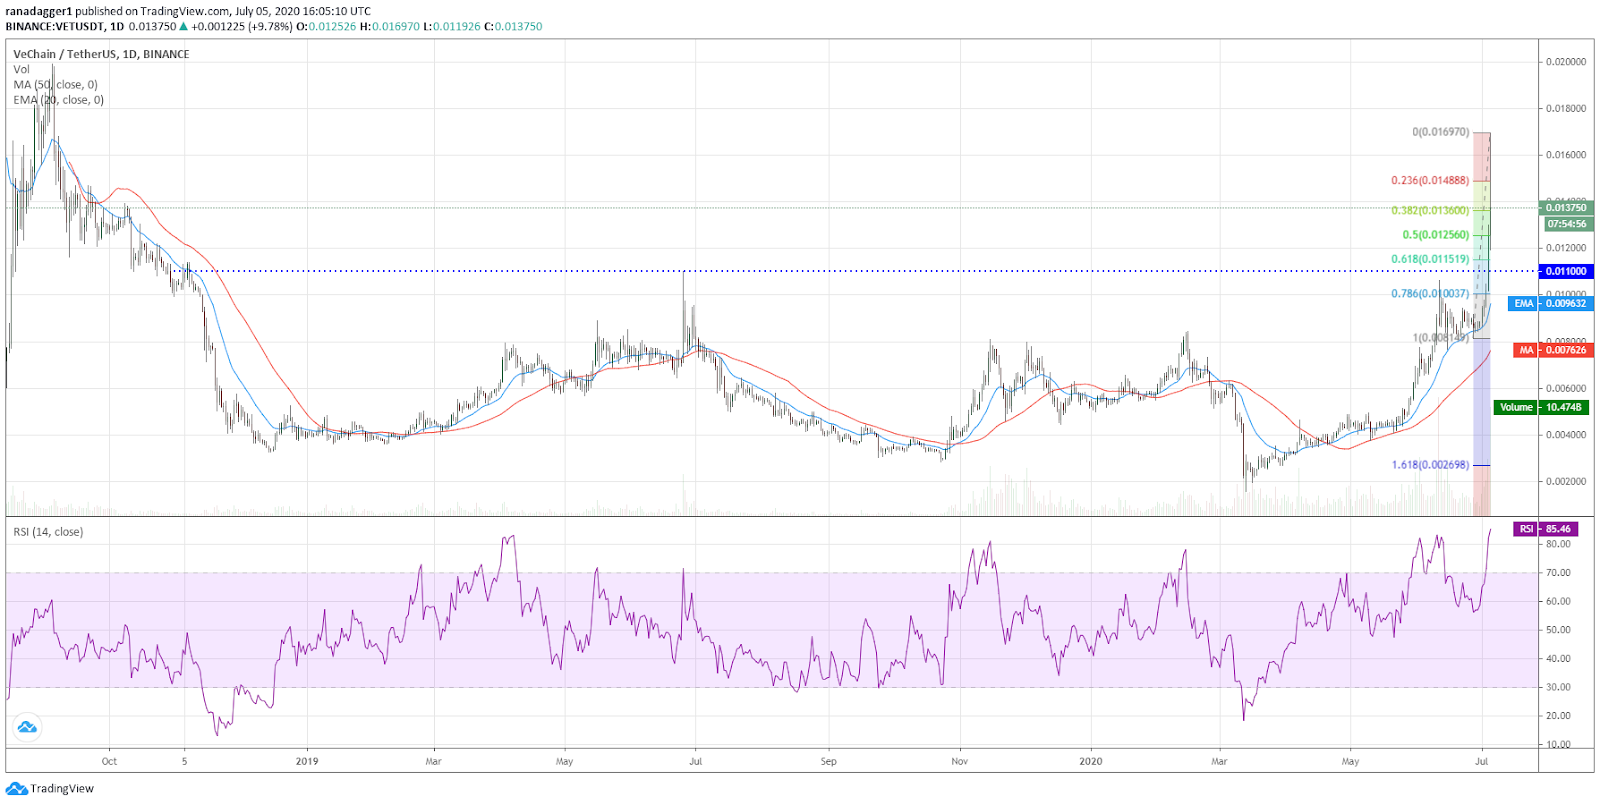Select the Fibonacci 1.618(0.002698) level label
This screenshot has height=805, width=1600.
click(x=1430, y=465)
